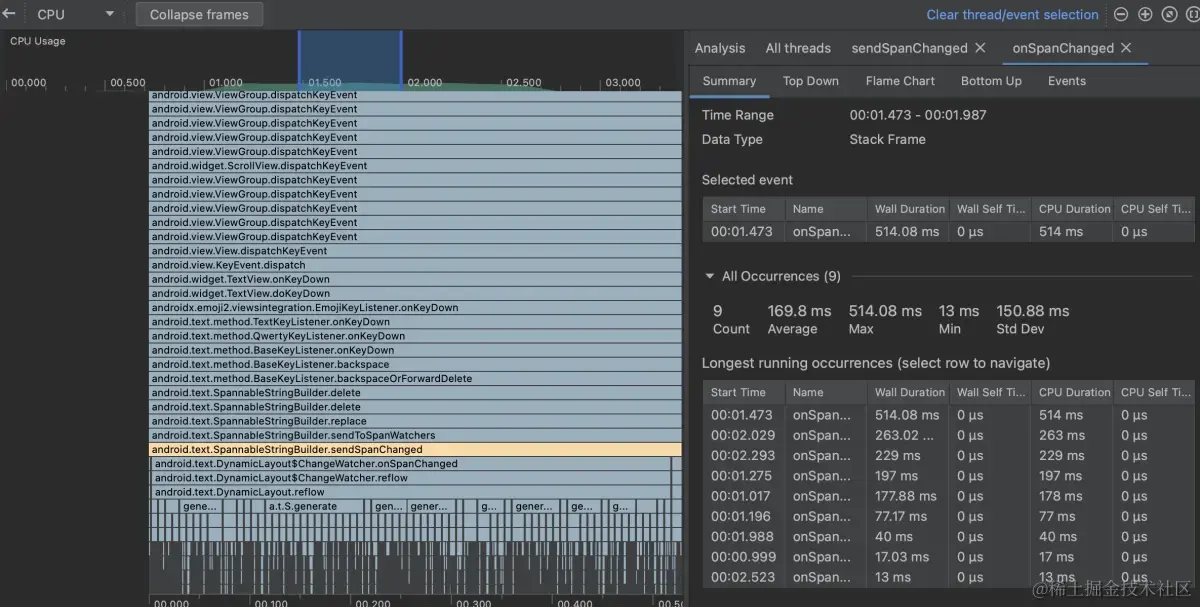The image size is (1200, 607).
Task: Click Clear thread/event selection link
Action: pyautogui.click(x=1012, y=14)
